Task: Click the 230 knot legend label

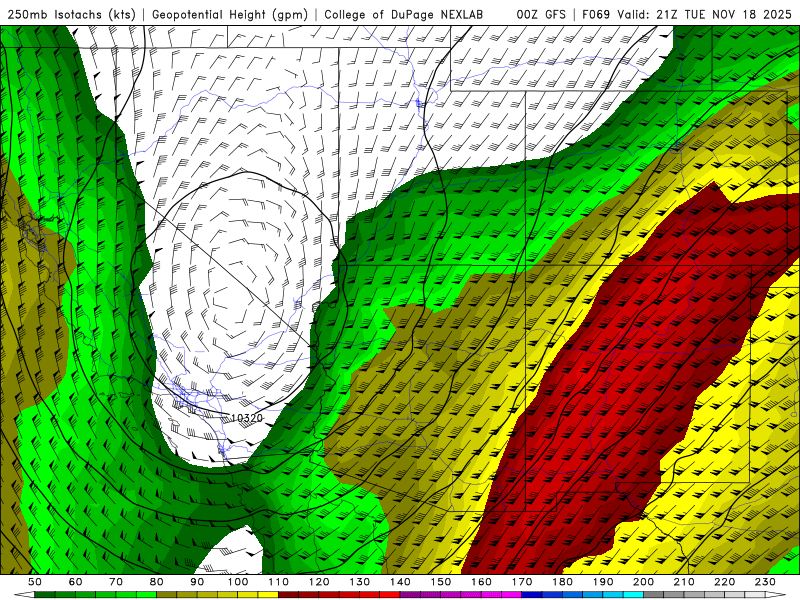Action: click(x=765, y=582)
